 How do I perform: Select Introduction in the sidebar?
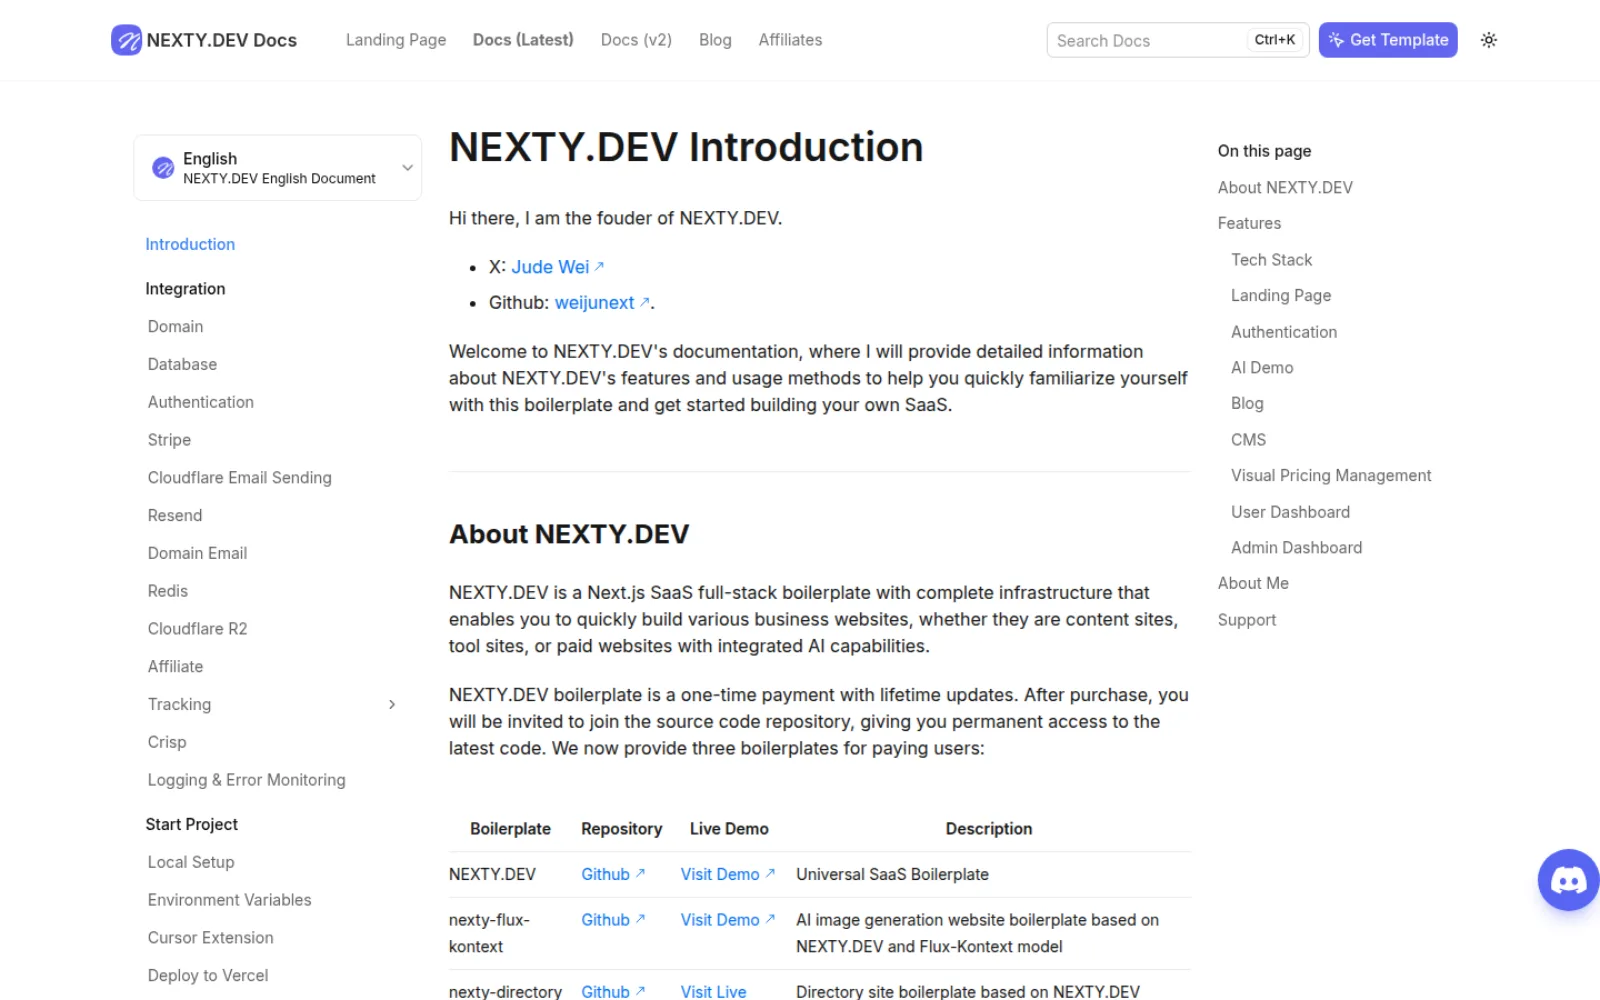coord(190,244)
